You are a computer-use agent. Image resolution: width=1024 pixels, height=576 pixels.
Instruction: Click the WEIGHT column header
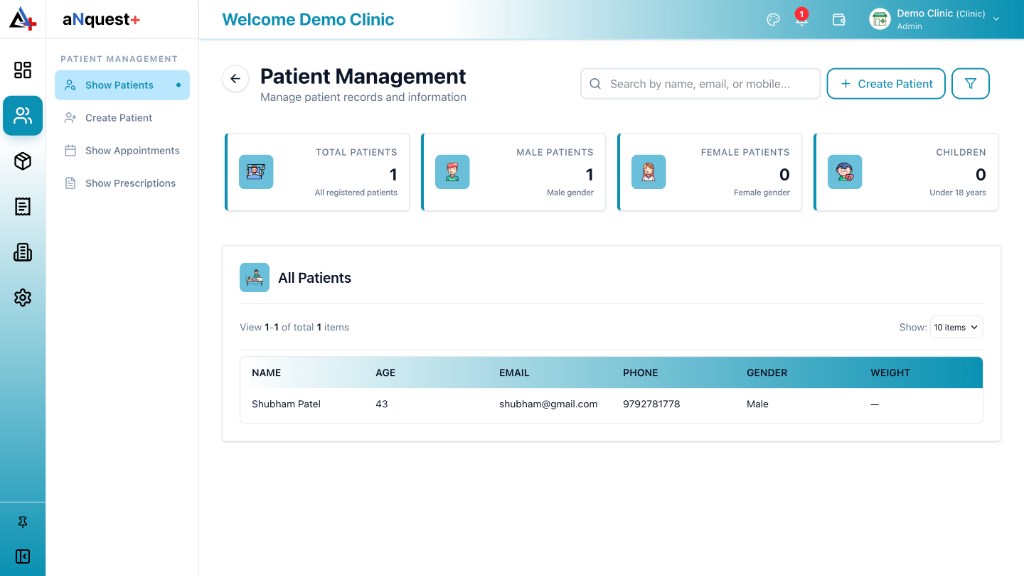tap(890, 373)
